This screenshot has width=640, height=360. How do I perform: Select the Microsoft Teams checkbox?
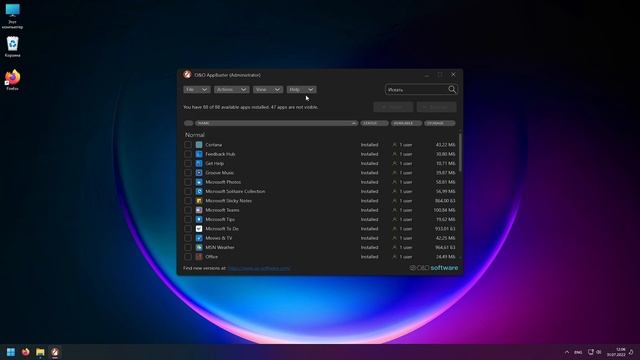click(188, 210)
